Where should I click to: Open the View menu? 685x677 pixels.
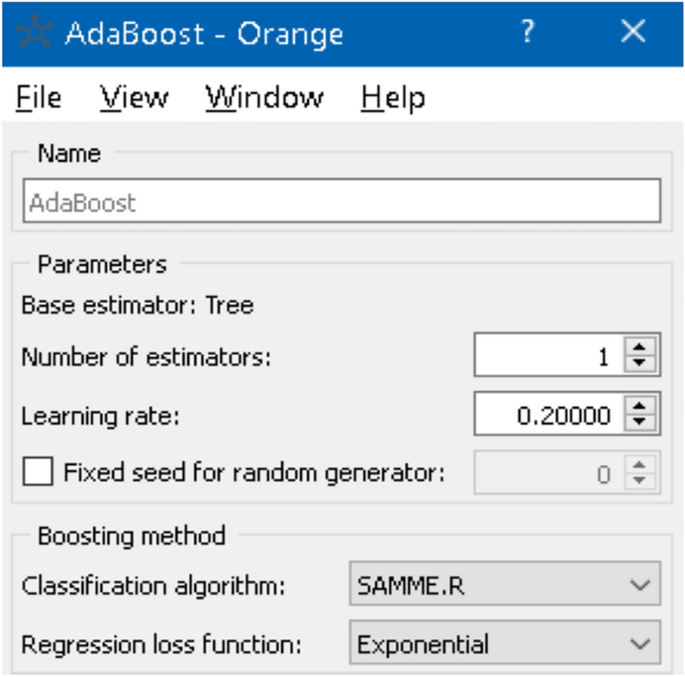click(x=134, y=97)
